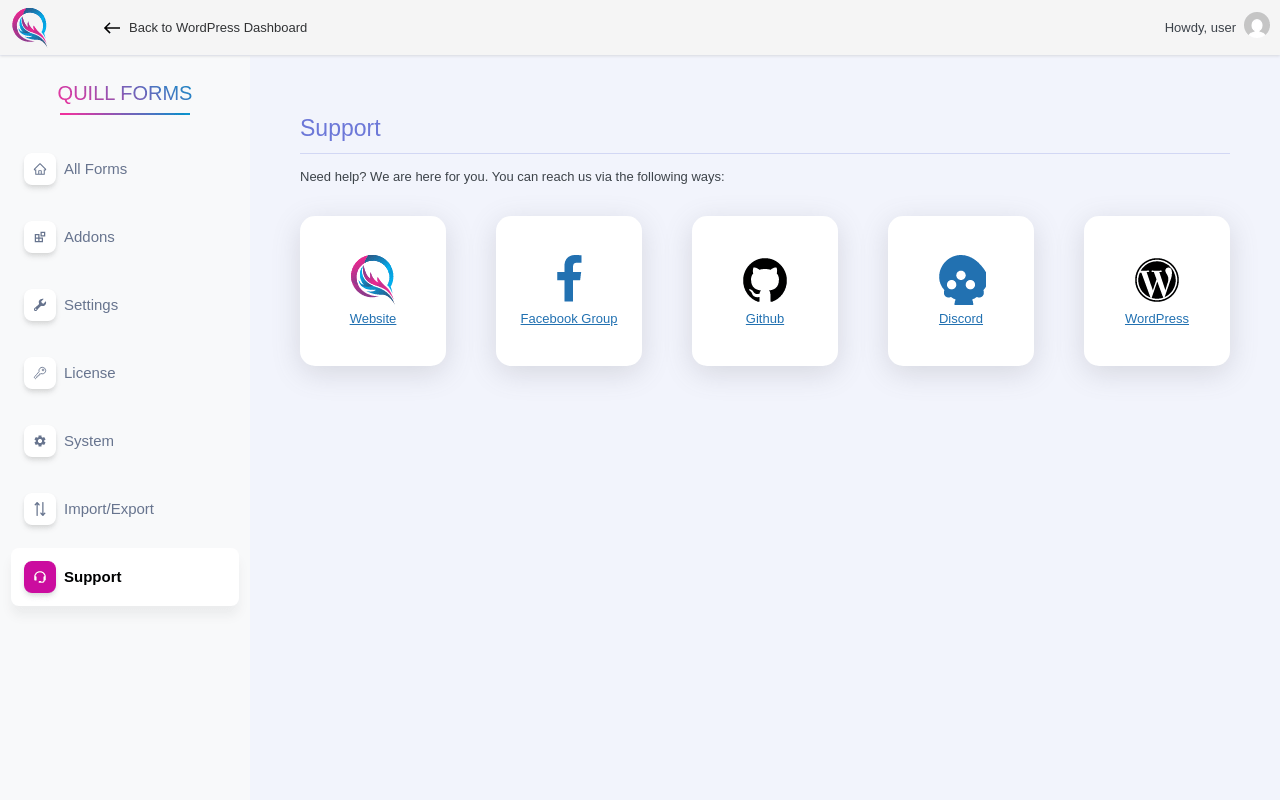Click the WordPress logo icon

click(x=1157, y=280)
